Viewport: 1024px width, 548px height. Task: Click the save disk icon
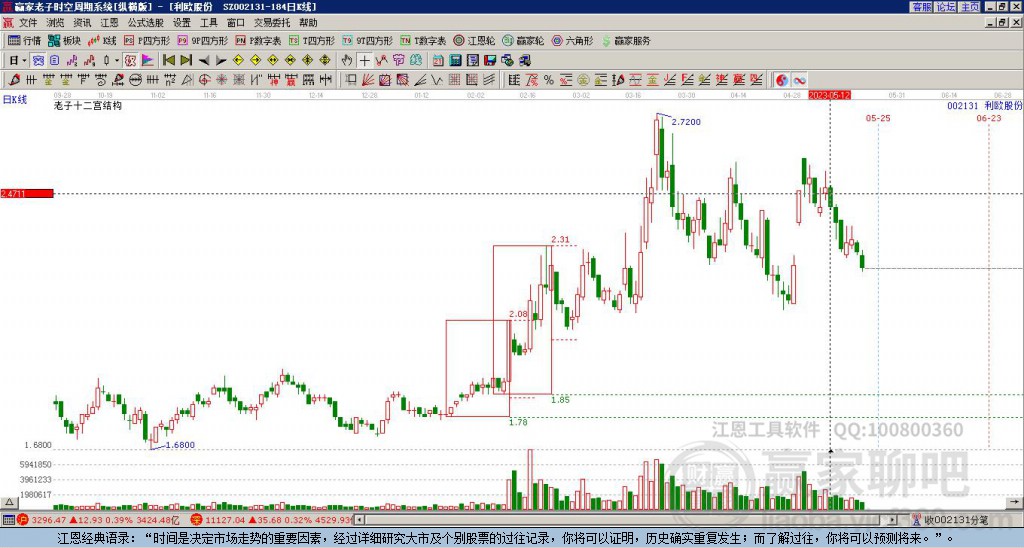(x=490, y=61)
